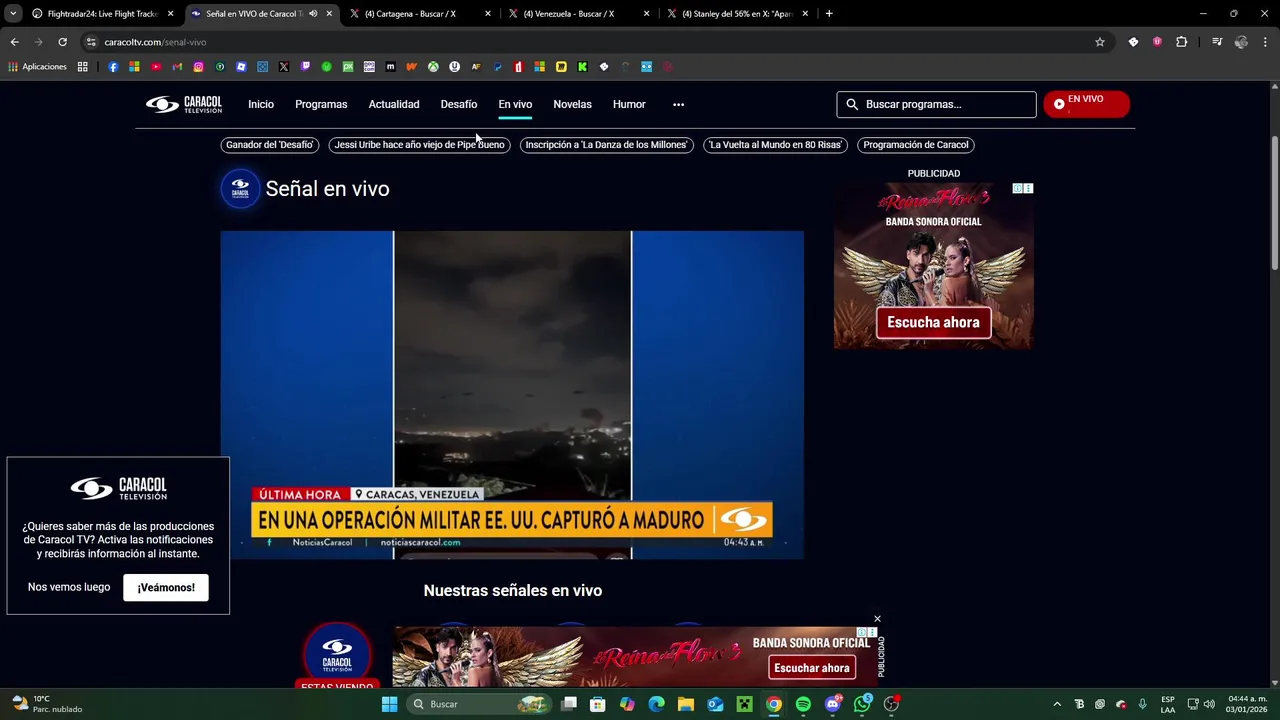The width and height of the screenshot is (1280, 720).
Task: Toggle the microphone tray icon
Action: point(1142,704)
